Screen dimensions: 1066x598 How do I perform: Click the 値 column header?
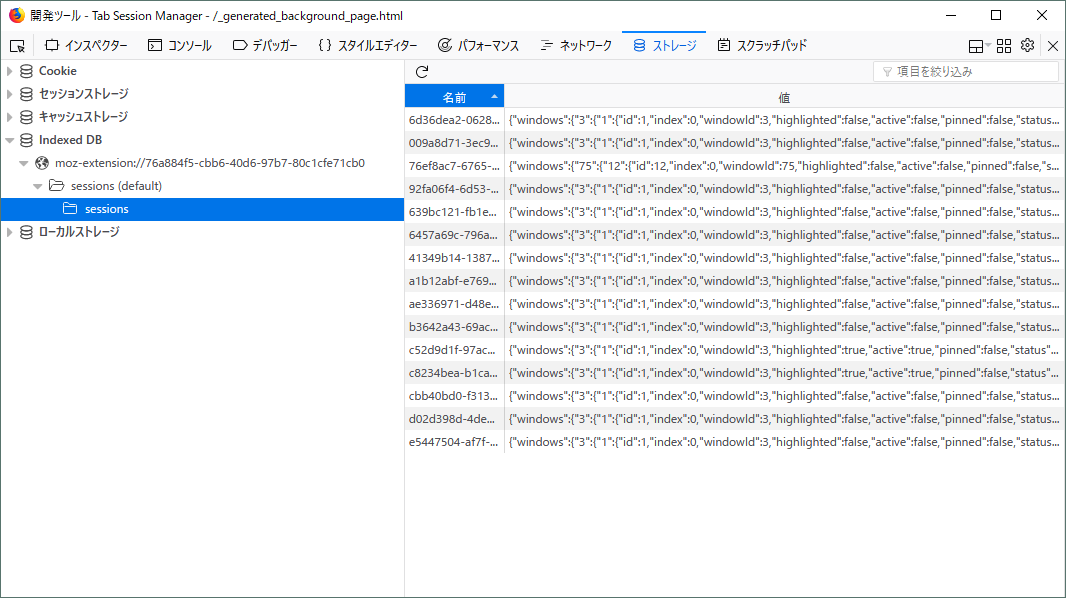point(784,97)
